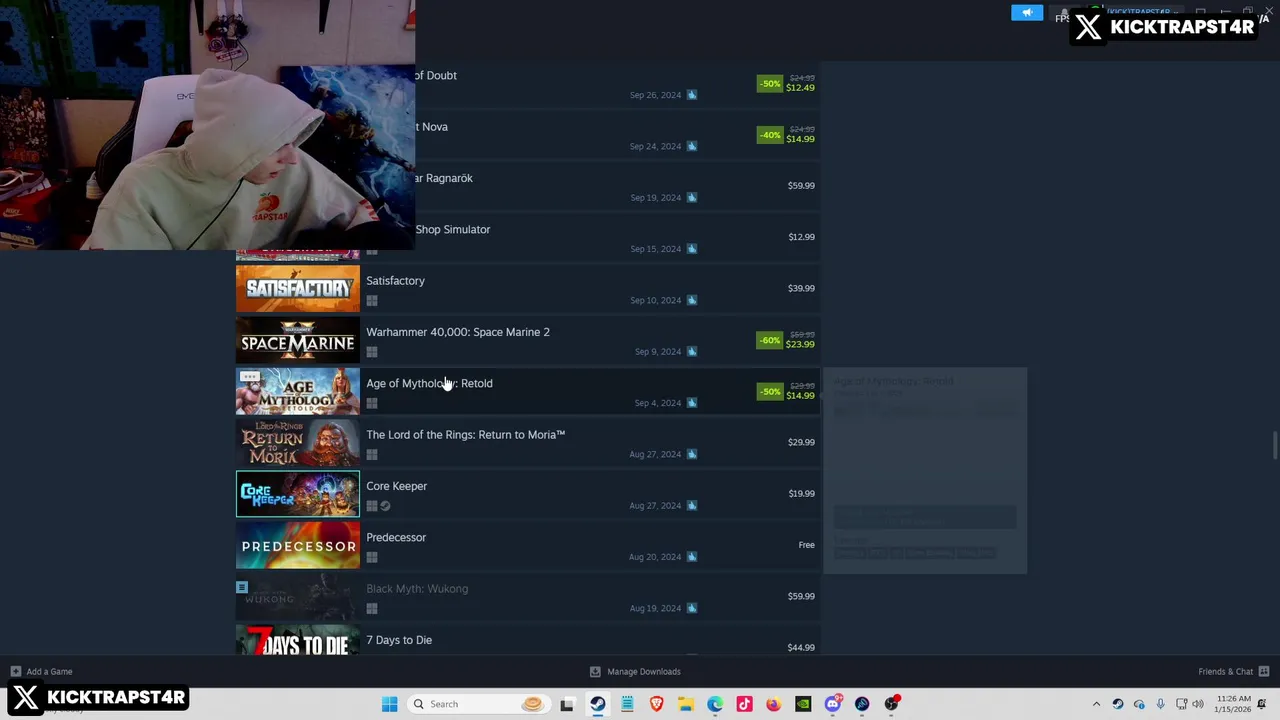Viewport: 1280px width, 720px height.
Task: Click the Steam announcements megaphone button
Action: tap(1027, 13)
